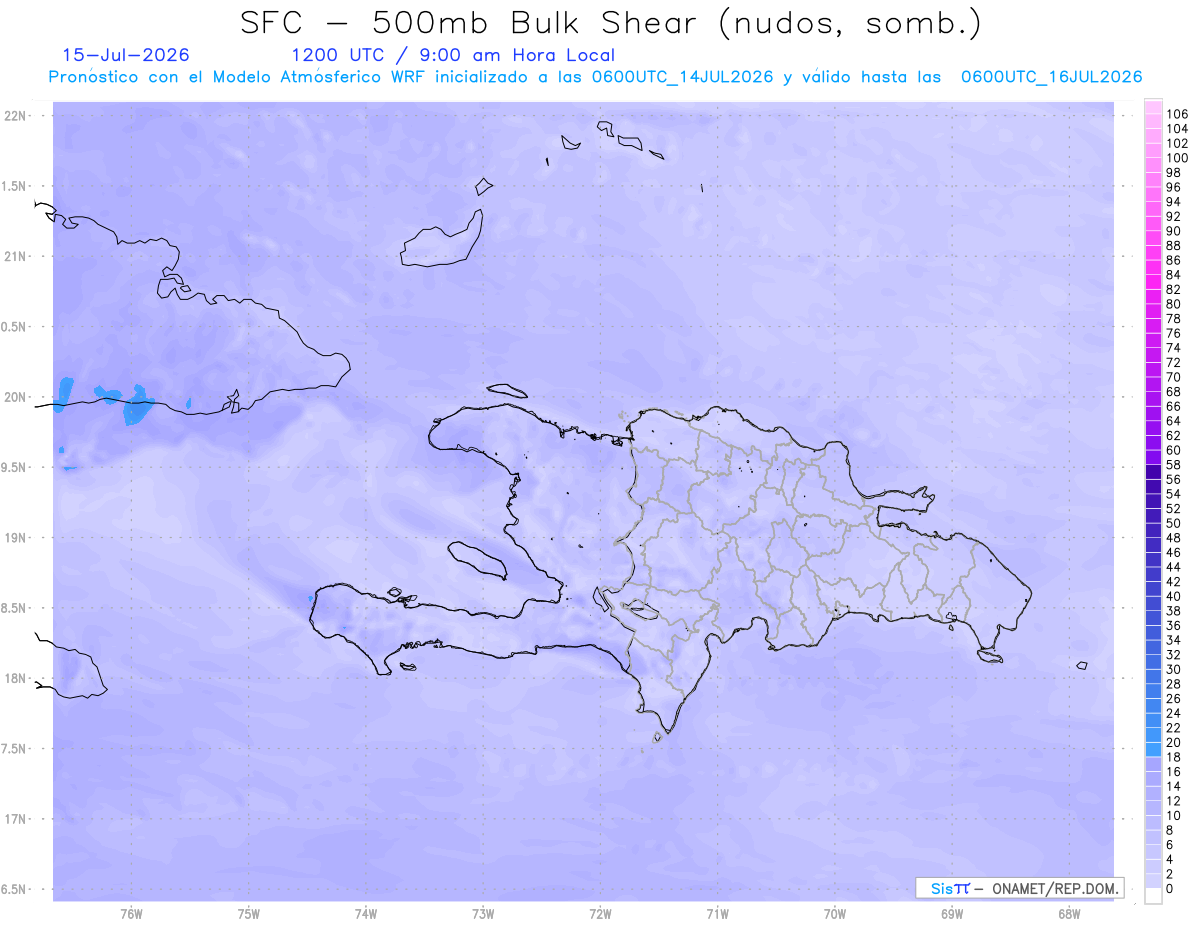Click the '1200 UTC / 9:00 am Hora Local' text
Viewport: 1200px width, 927px height.
(x=453, y=56)
